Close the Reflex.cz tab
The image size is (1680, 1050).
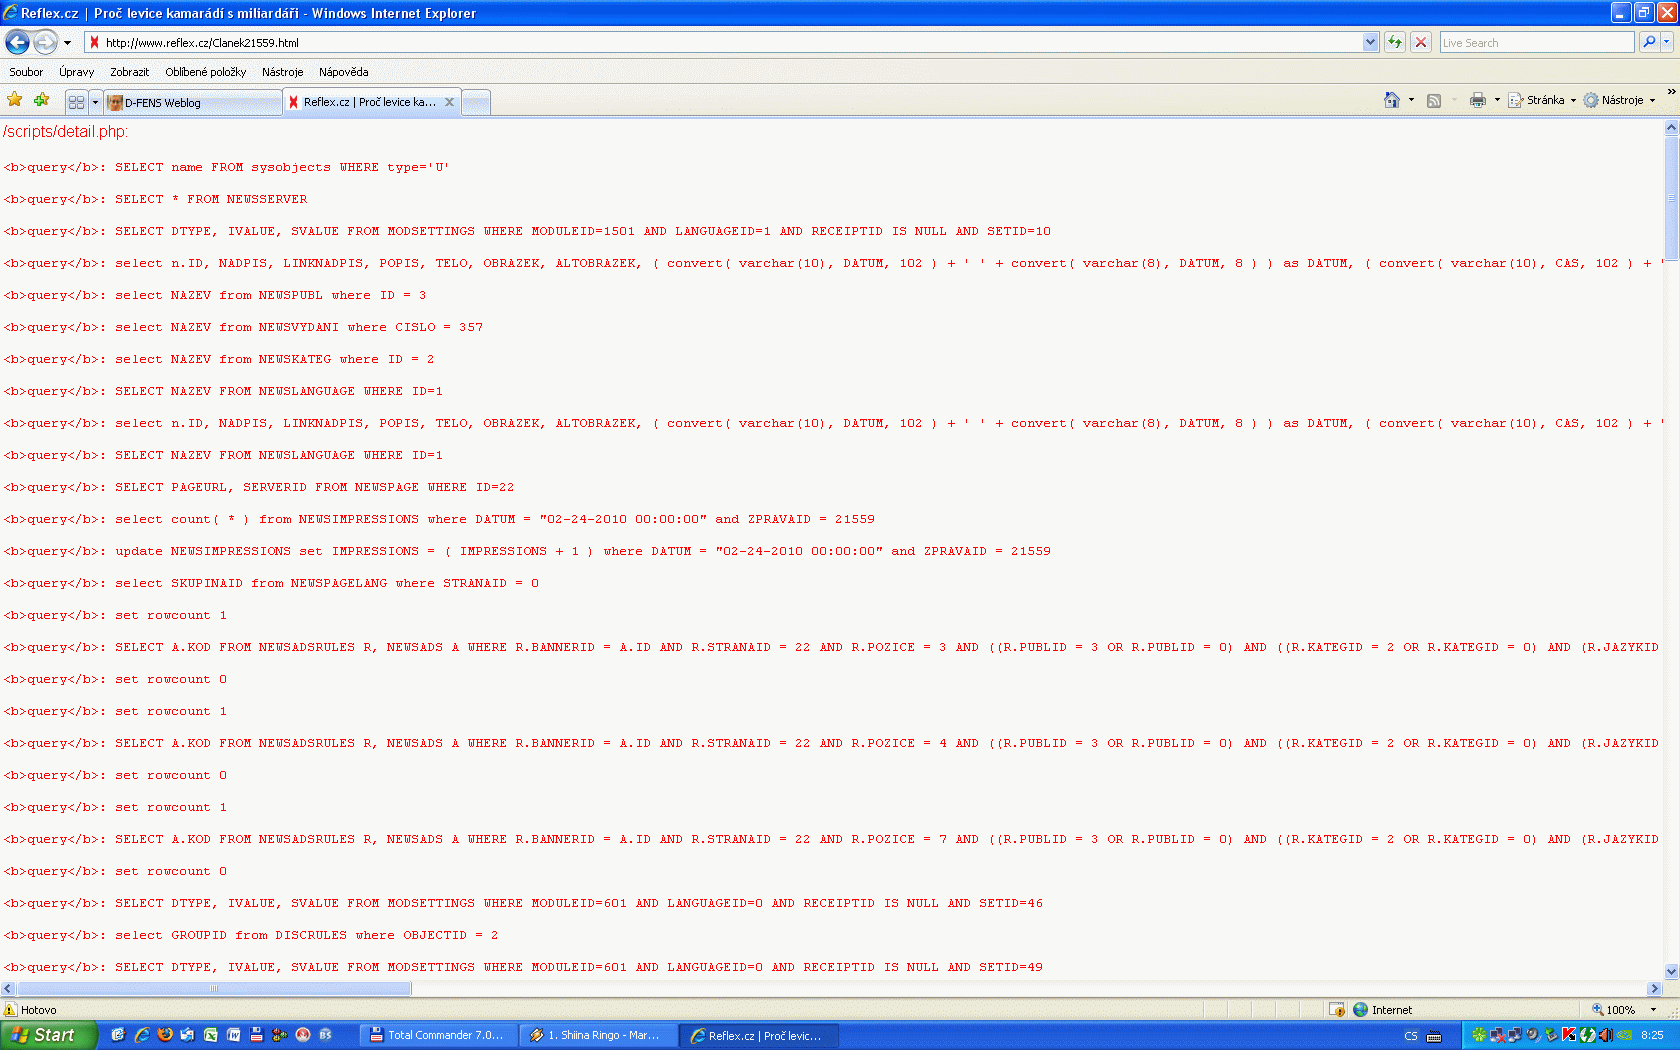449,102
